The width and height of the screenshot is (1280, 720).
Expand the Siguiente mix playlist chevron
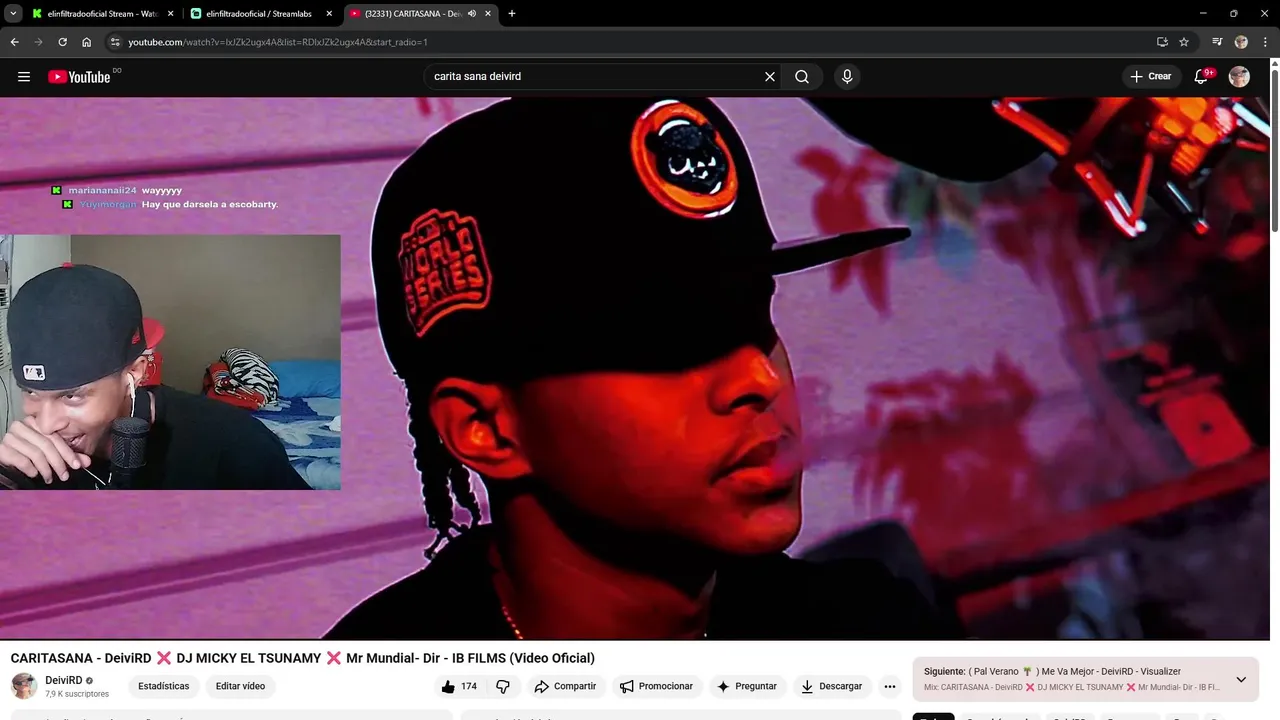coord(1241,679)
